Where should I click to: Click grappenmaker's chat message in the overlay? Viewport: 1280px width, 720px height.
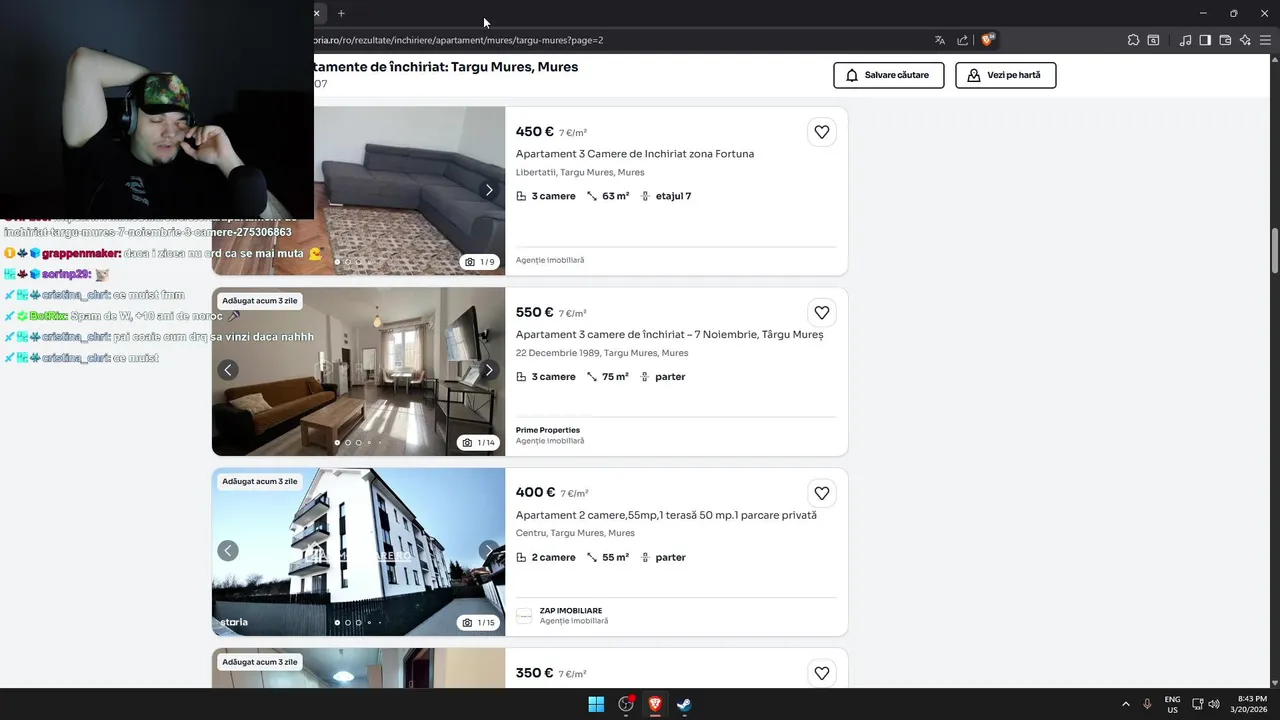163,254
